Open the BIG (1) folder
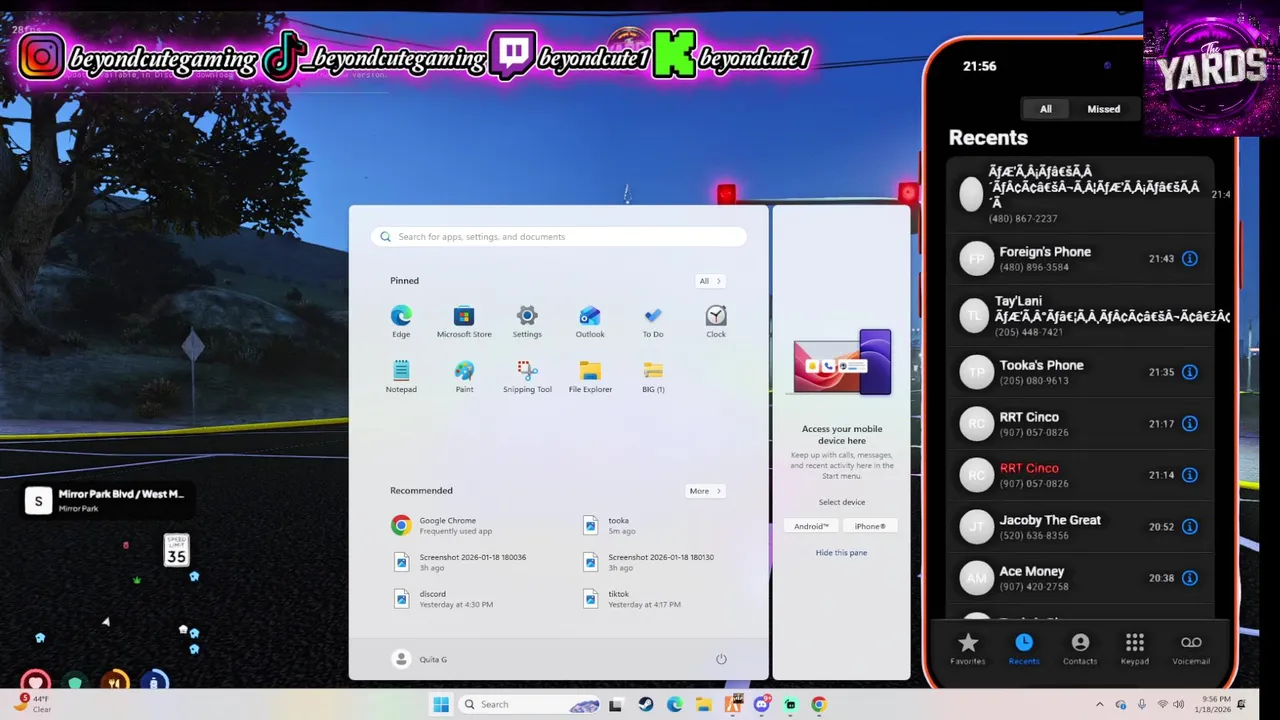The height and width of the screenshot is (720, 1280). pos(653,377)
